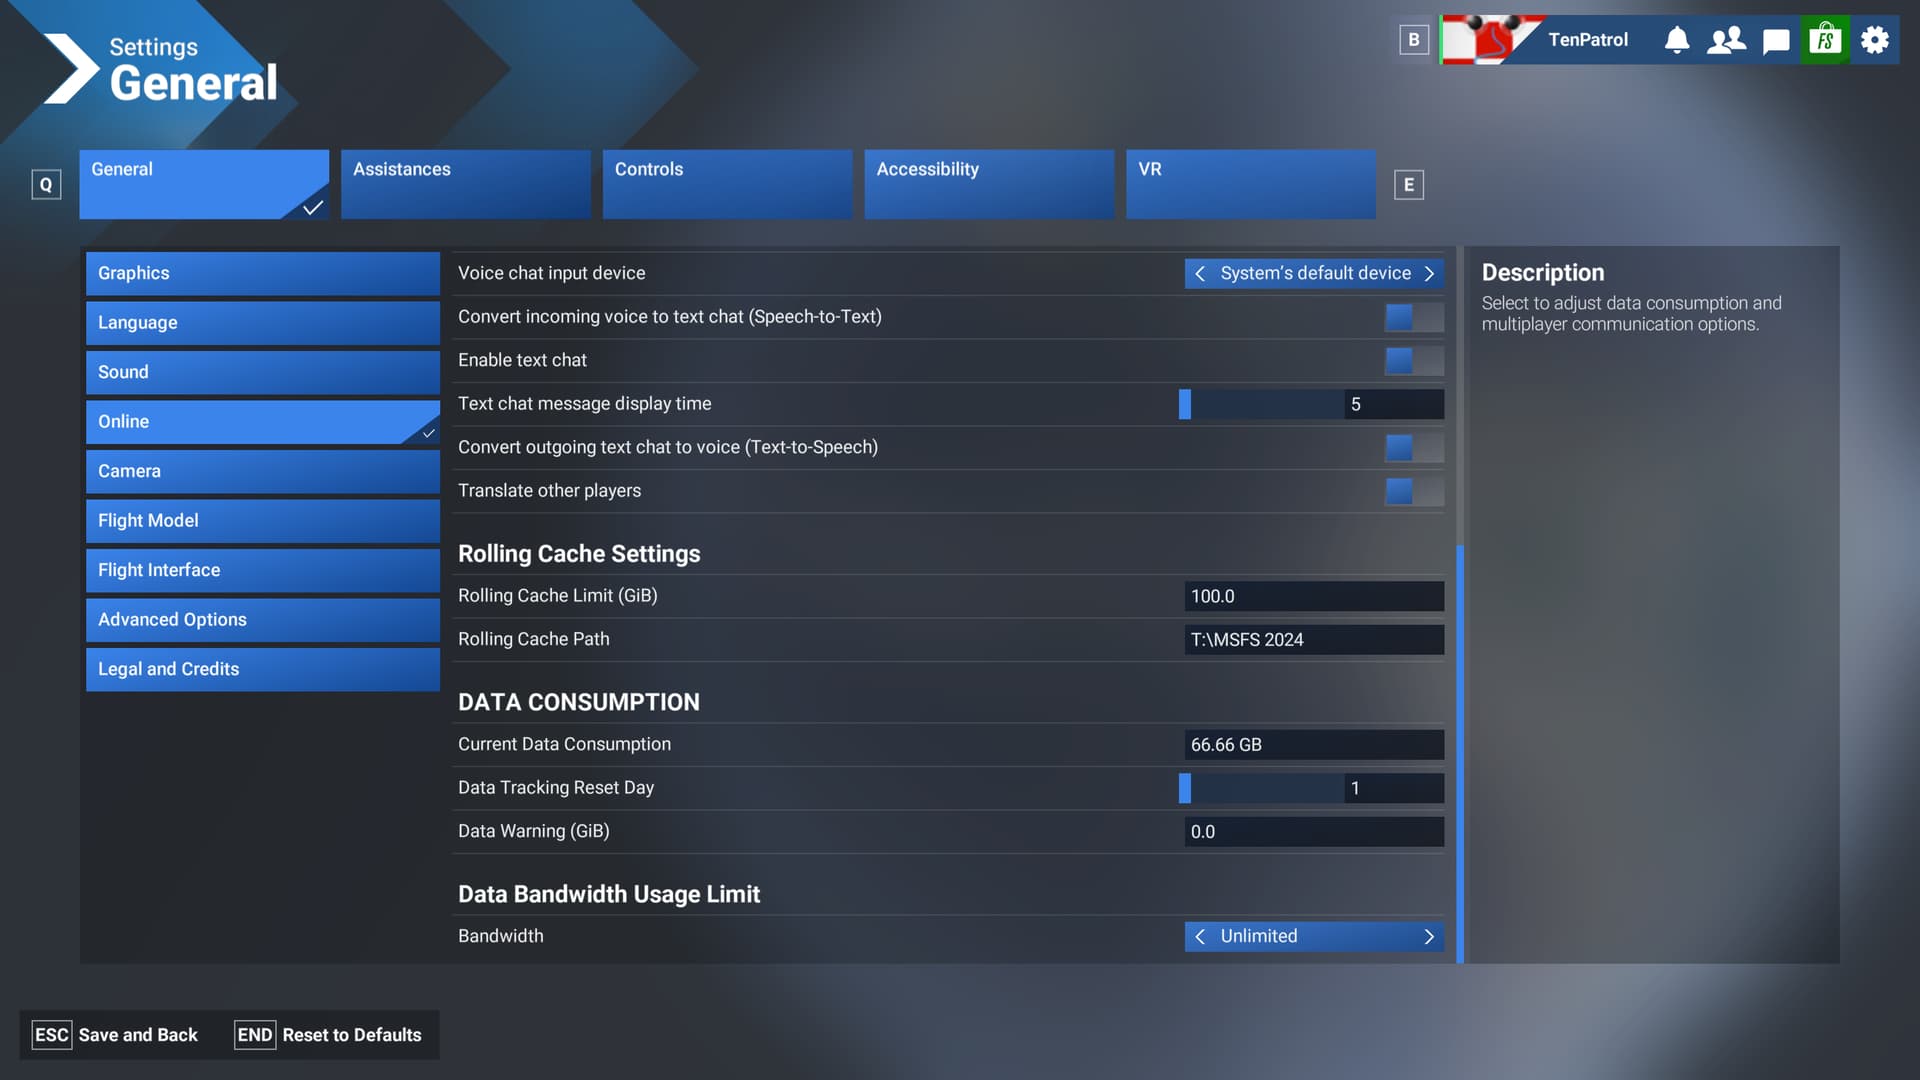
Task: Click the Rolling Cache Settings heading
Action: point(579,554)
